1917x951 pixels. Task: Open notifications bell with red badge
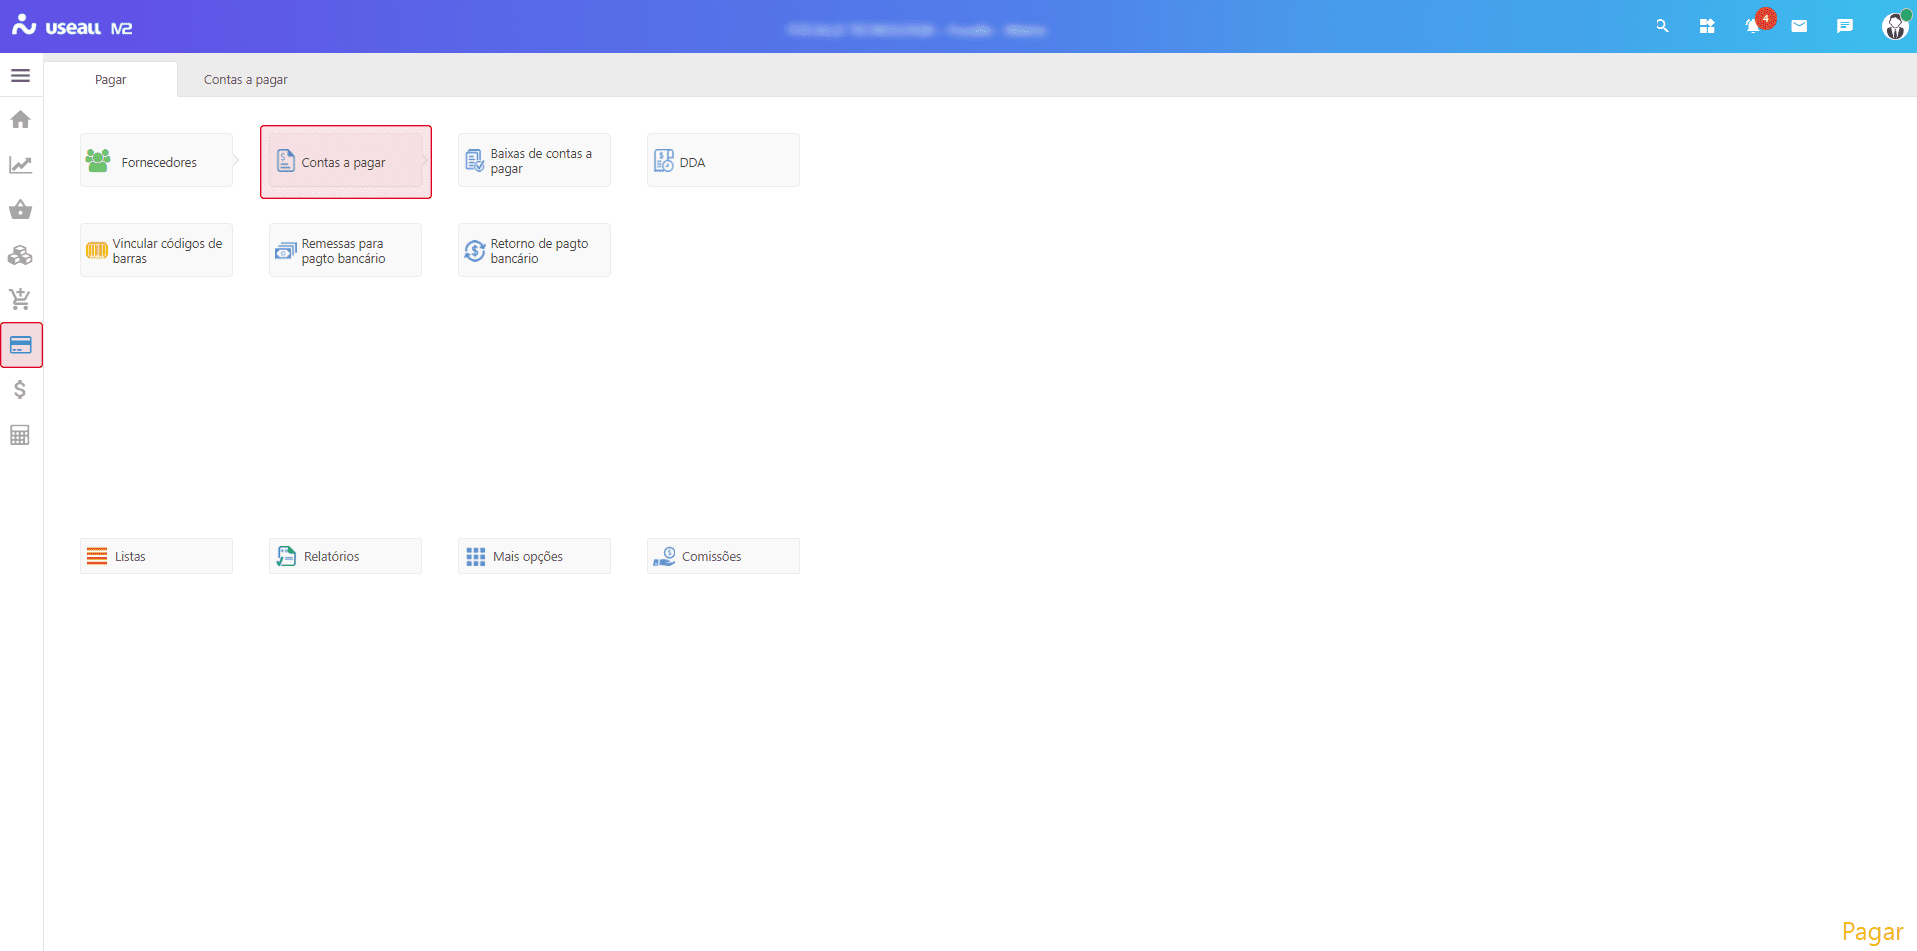1754,26
